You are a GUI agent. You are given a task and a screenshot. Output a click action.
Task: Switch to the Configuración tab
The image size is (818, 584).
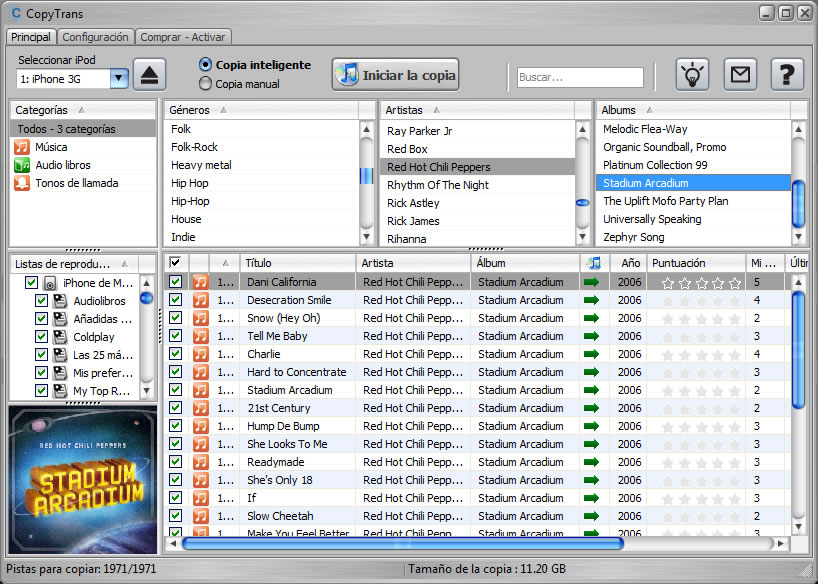click(x=95, y=37)
